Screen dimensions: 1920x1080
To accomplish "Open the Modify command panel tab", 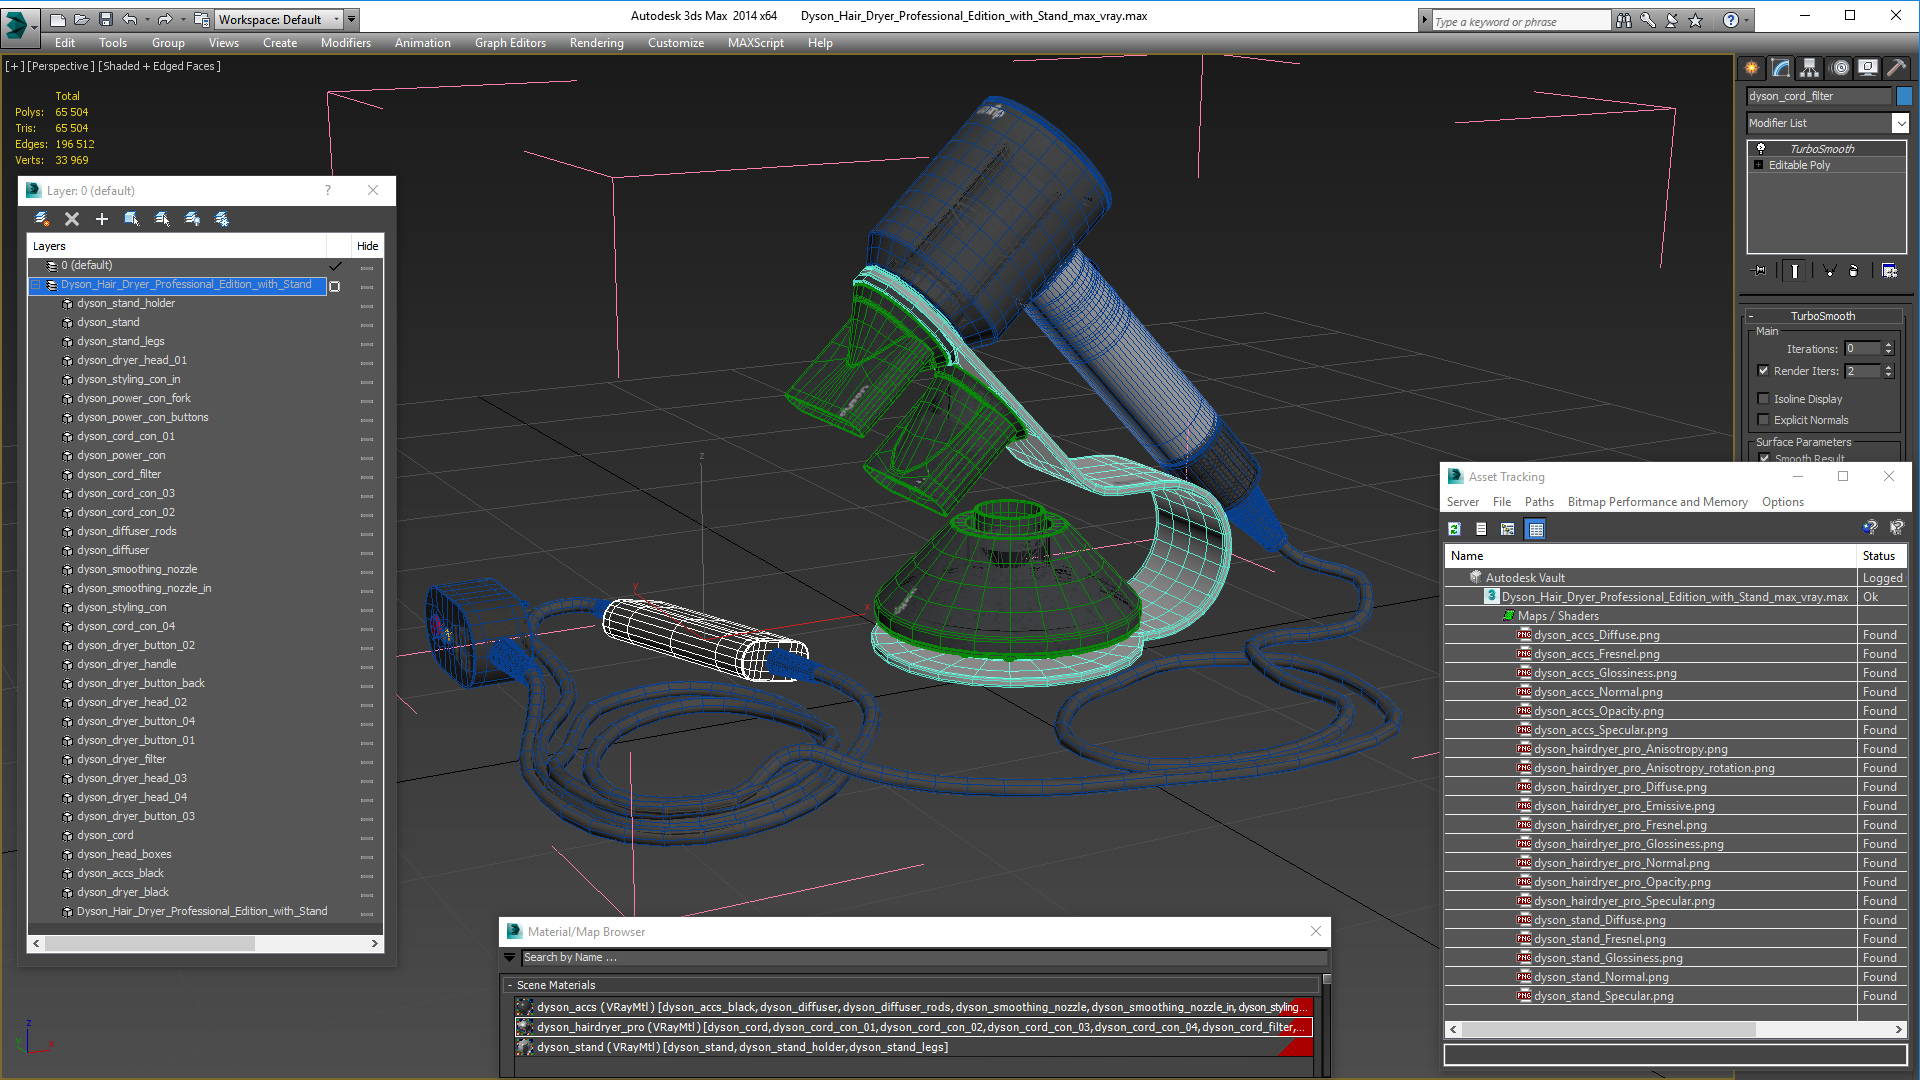I will pos(1781,68).
